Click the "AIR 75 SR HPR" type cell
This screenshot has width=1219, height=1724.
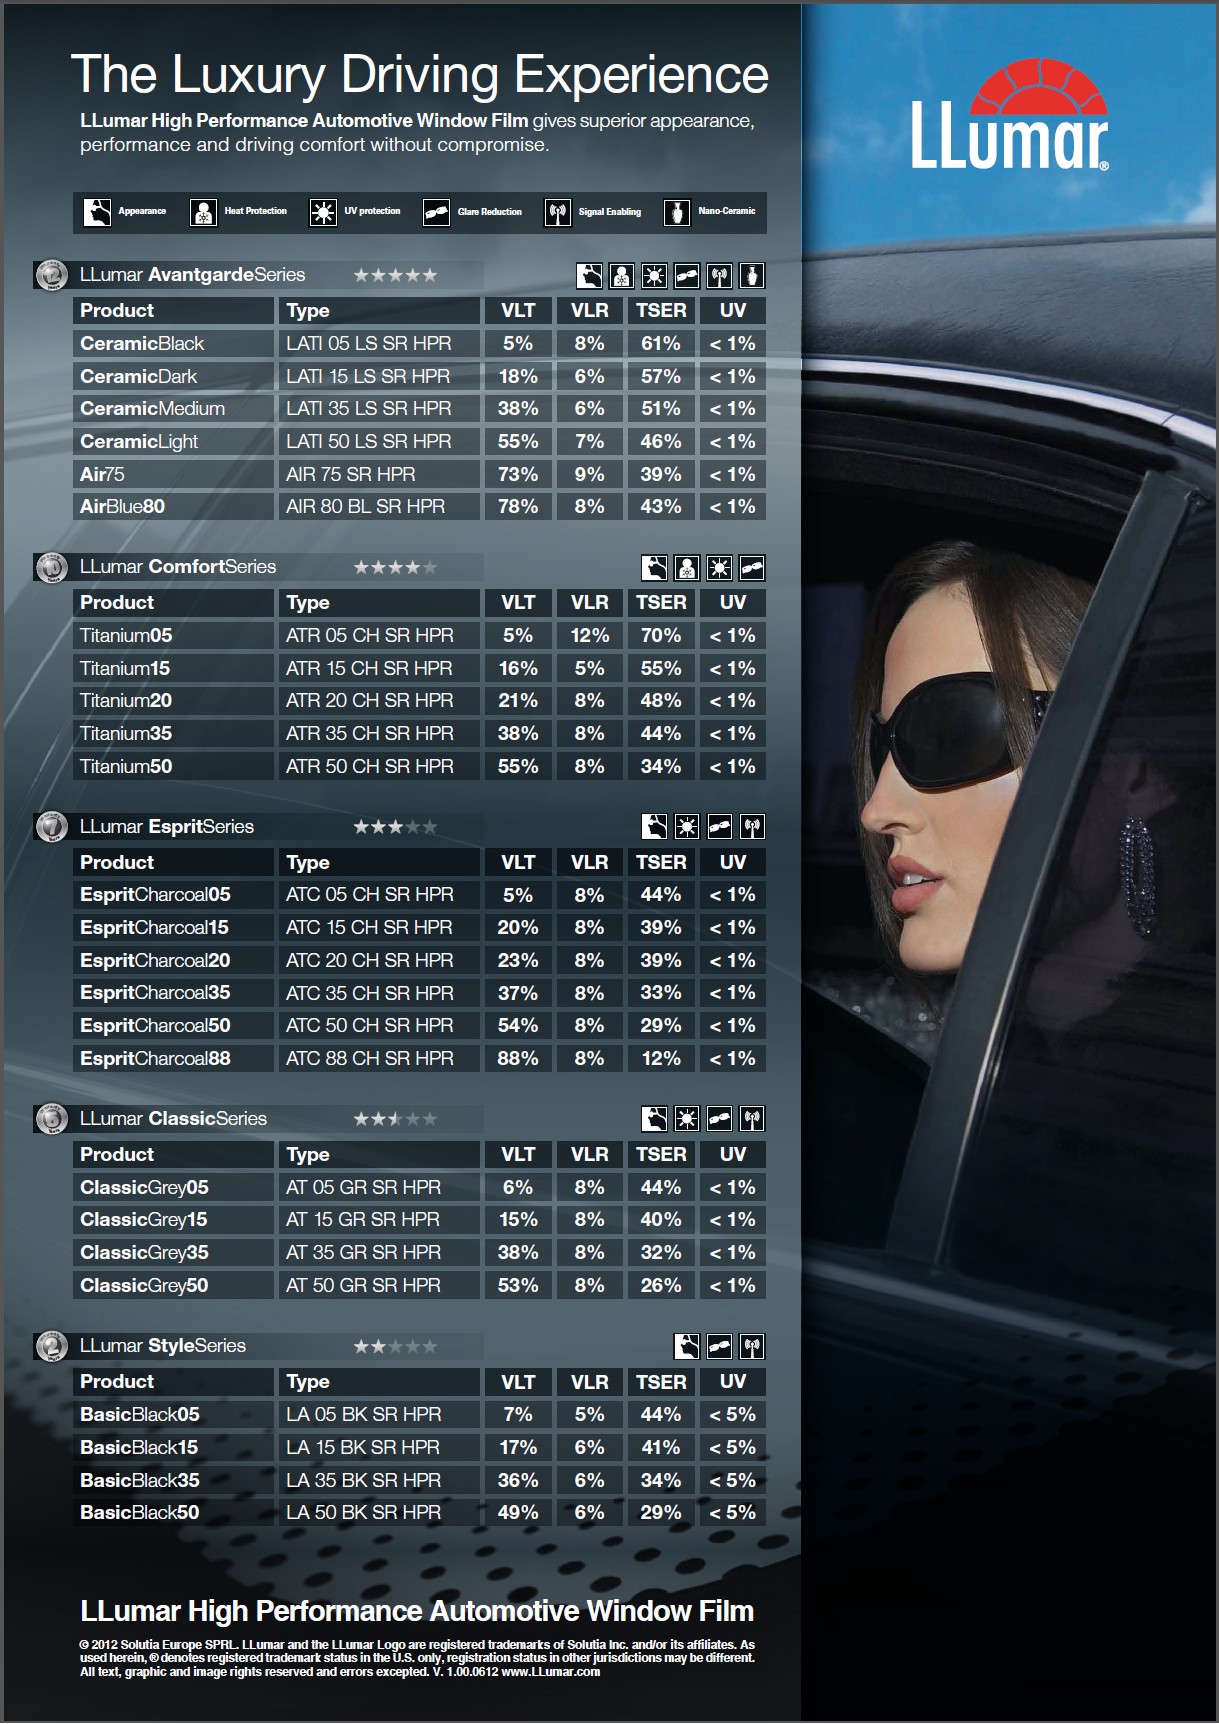[379, 474]
